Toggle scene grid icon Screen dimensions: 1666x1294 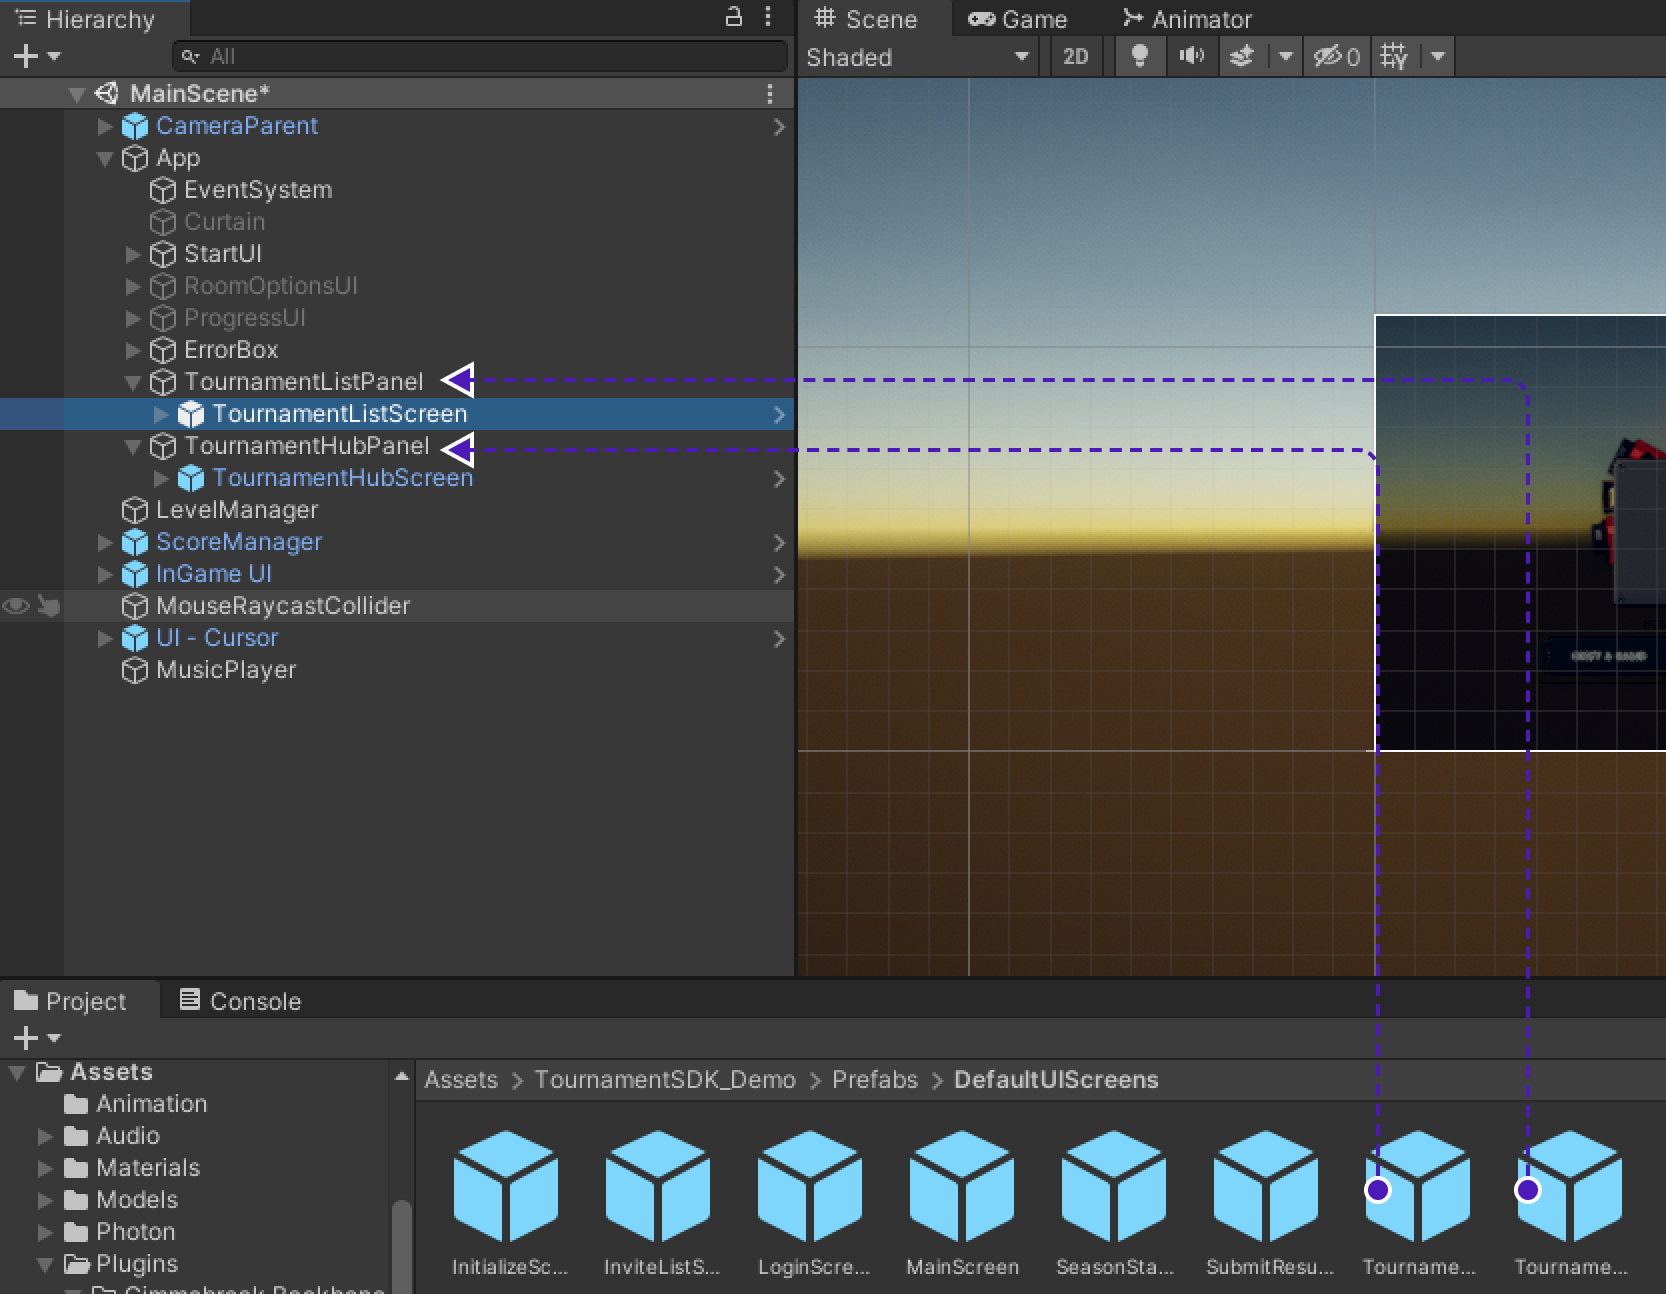tap(1394, 56)
